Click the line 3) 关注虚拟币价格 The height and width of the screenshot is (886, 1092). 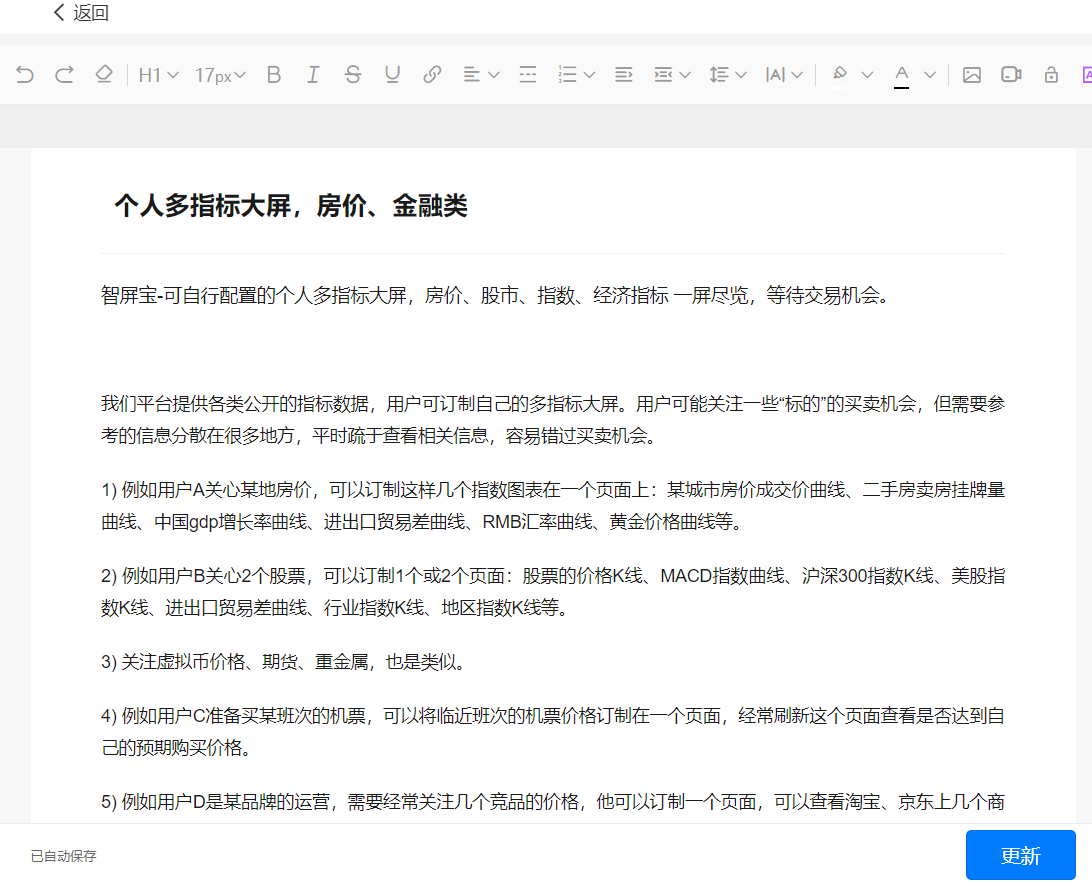[x=283, y=662]
